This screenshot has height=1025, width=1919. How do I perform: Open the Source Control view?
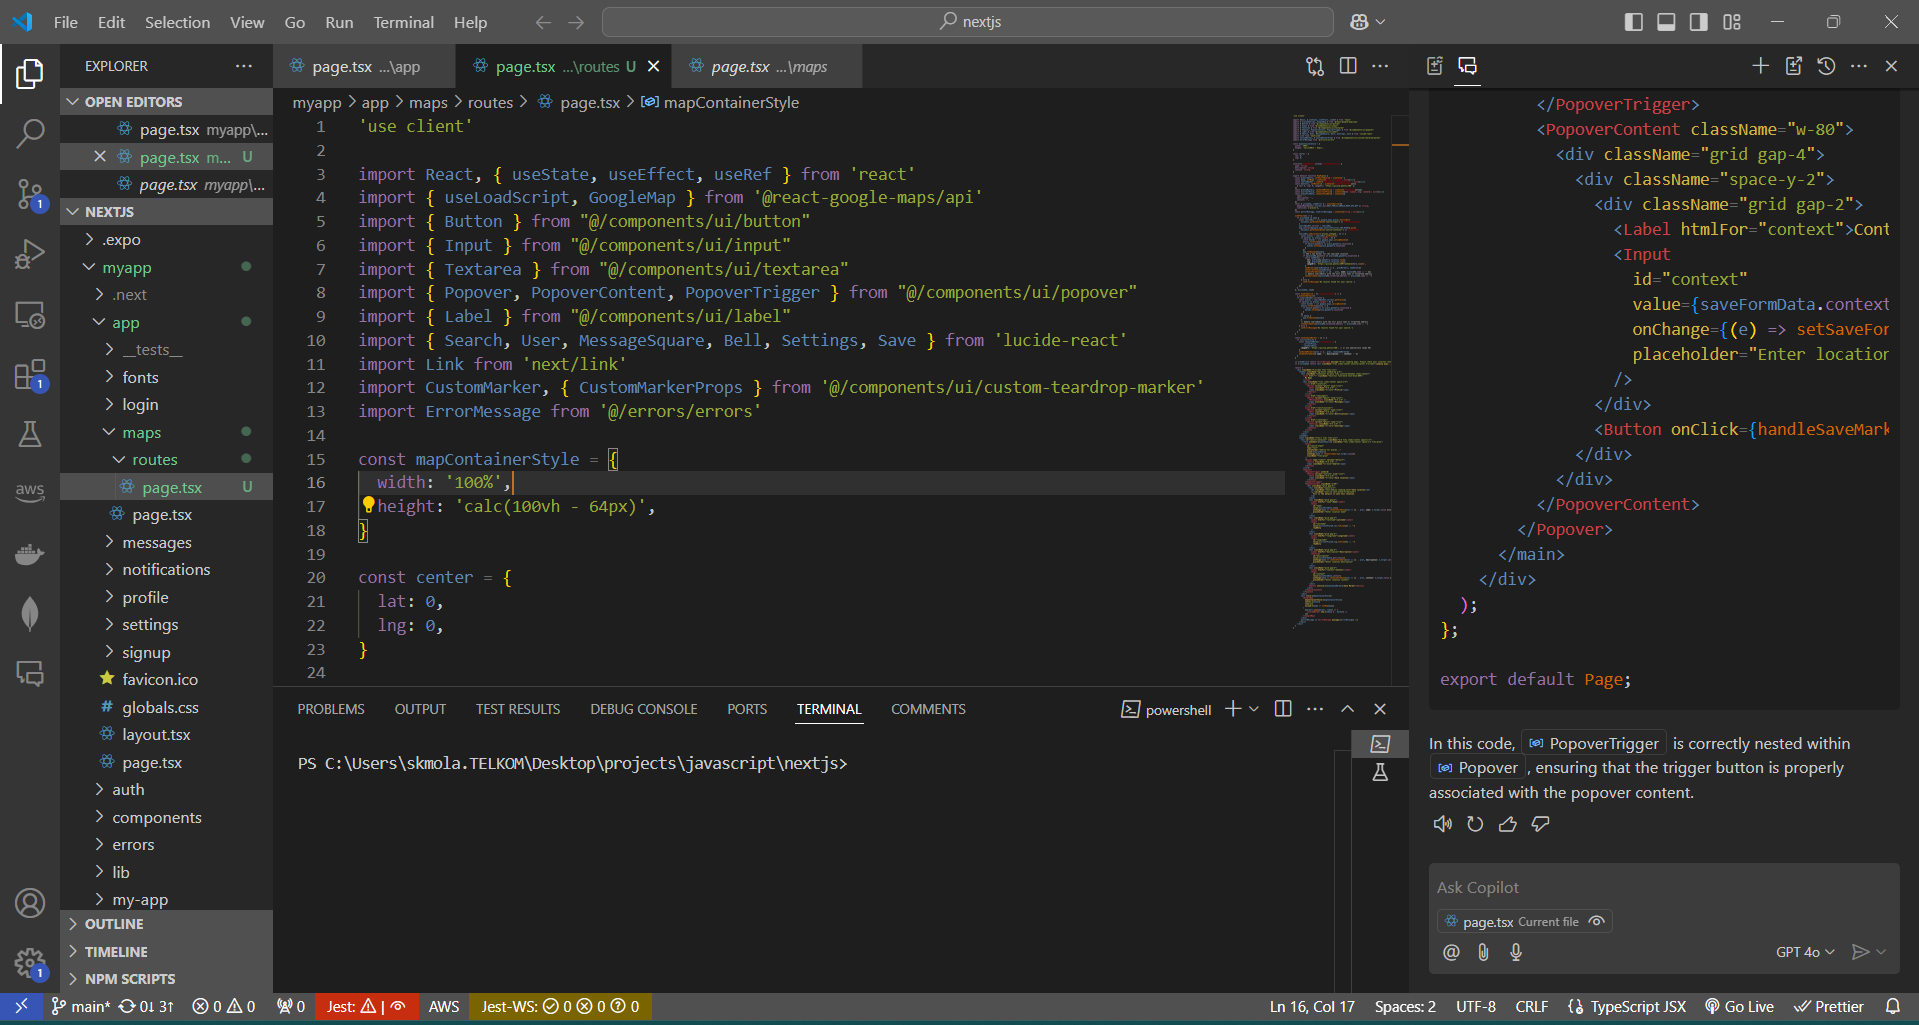30,194
